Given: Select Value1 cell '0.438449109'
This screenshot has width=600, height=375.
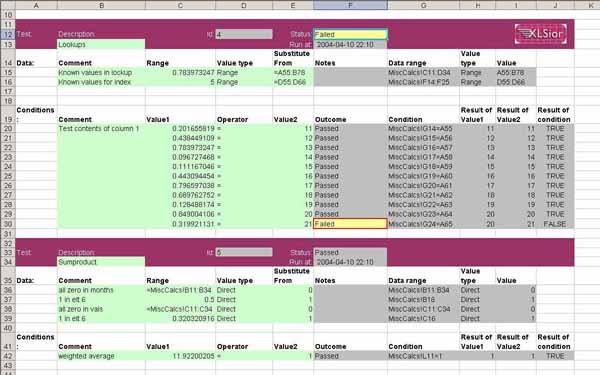Looking at the screenshot, I should coord(180,138).
